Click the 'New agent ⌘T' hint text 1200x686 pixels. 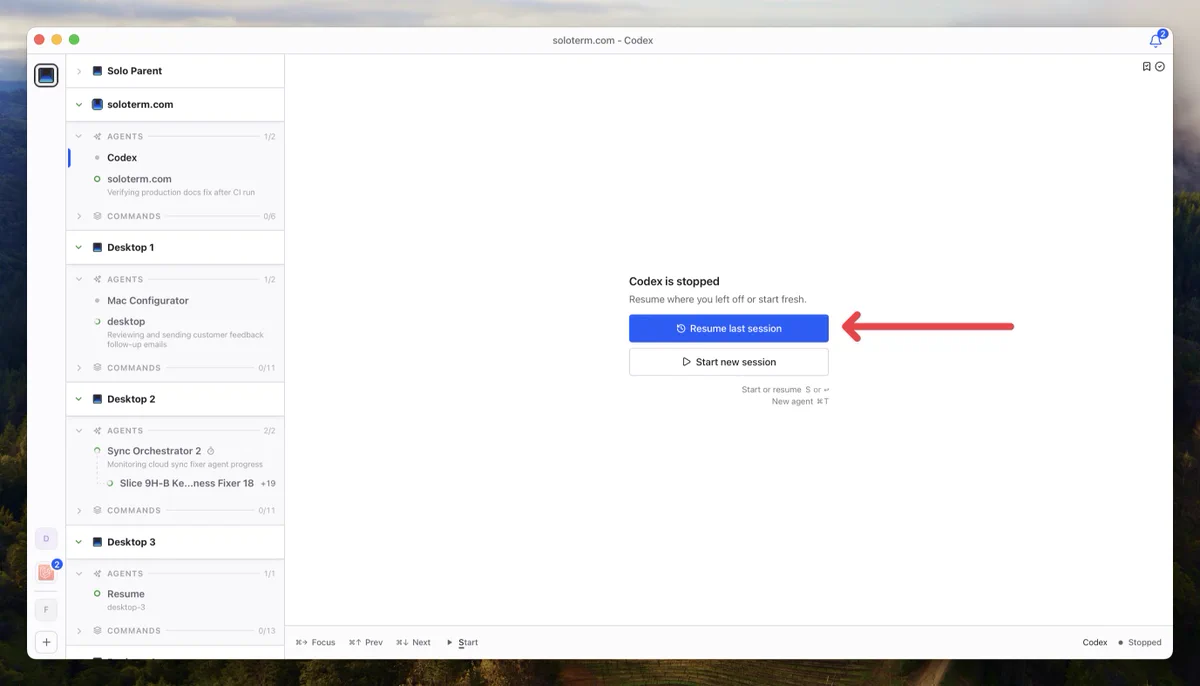(x=800, y=401)
